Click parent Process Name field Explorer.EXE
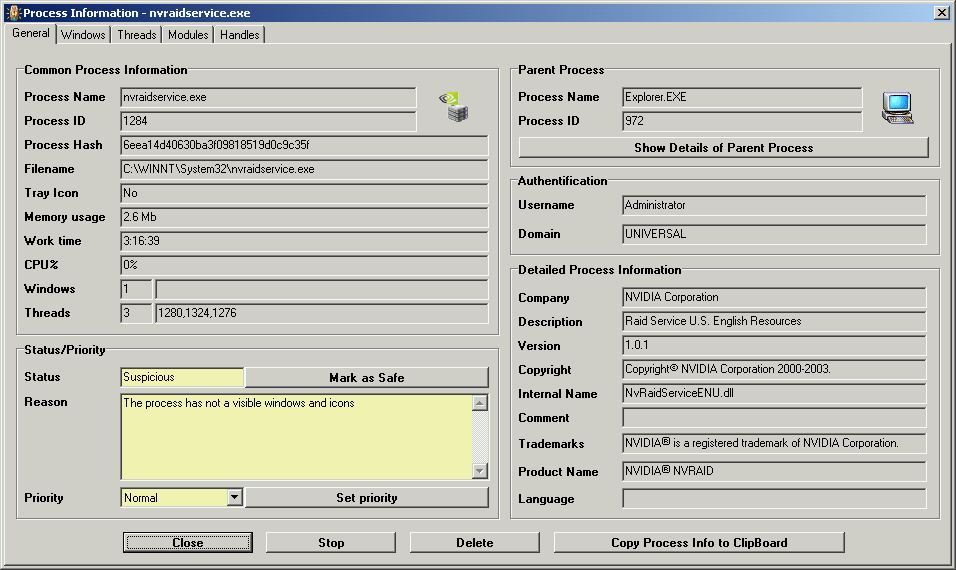956x570 pixels. coord(742,97)
